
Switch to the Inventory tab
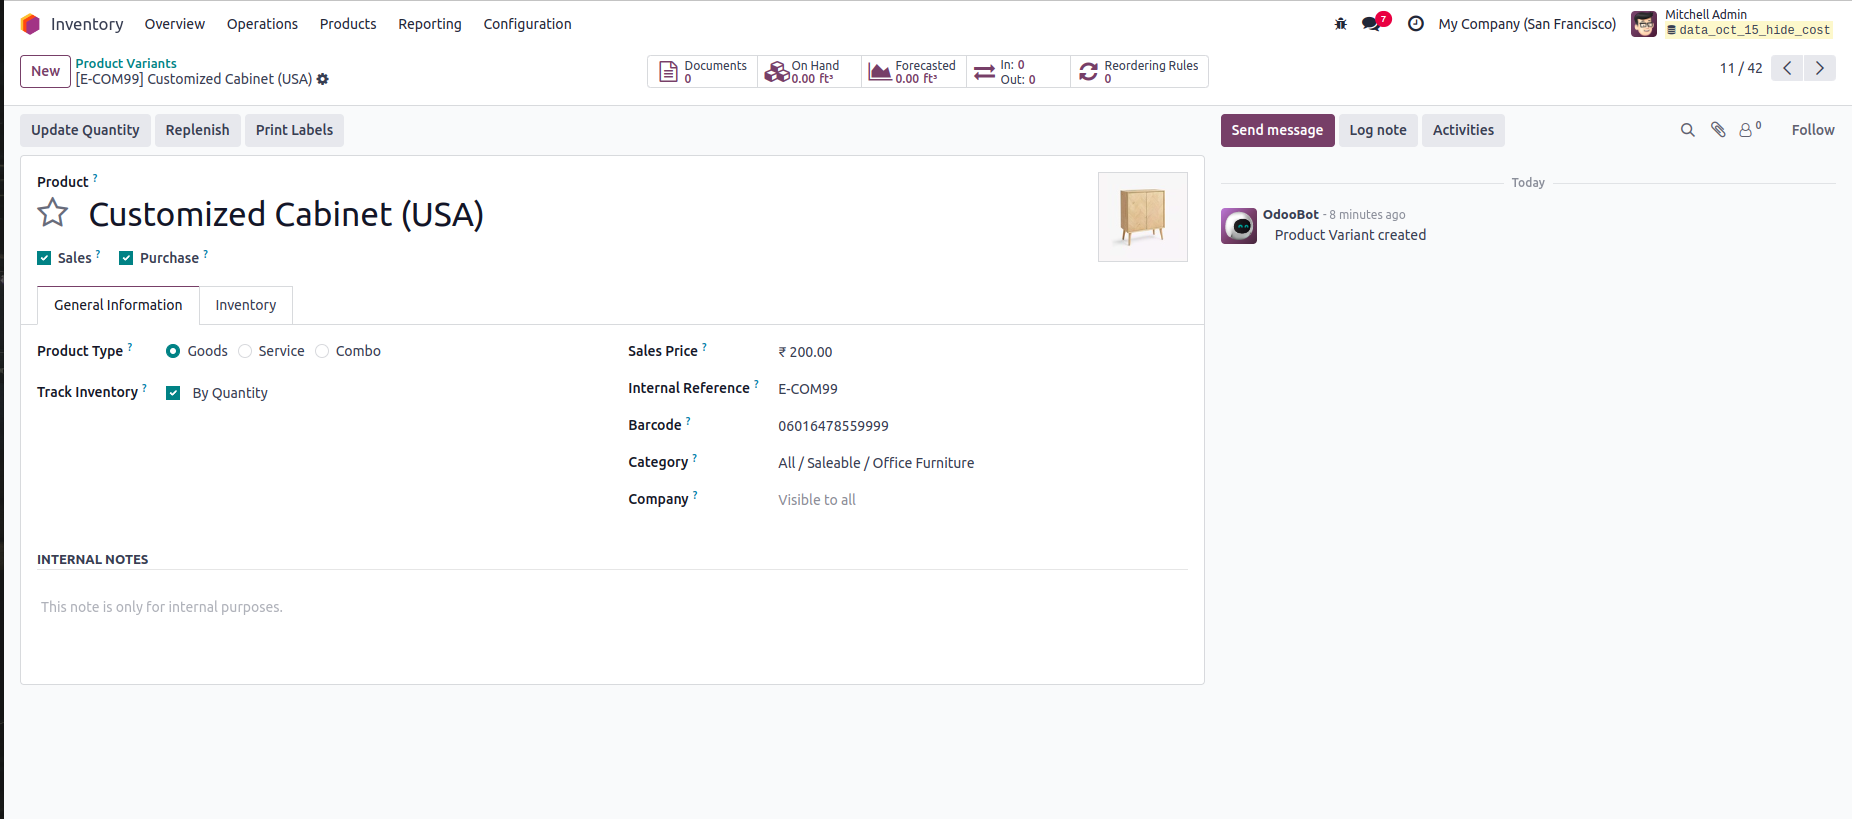coord(245,305)
